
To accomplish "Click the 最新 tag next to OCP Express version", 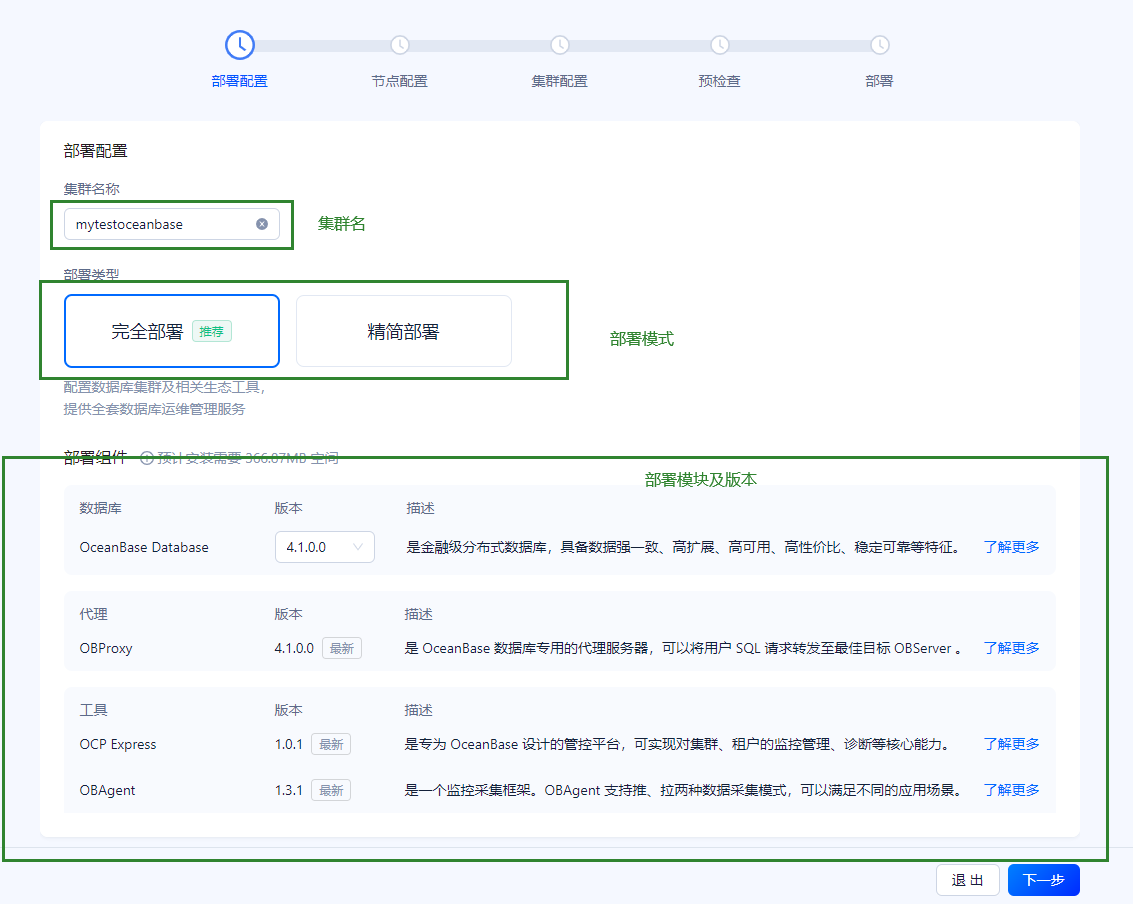I will click(331, 744).
